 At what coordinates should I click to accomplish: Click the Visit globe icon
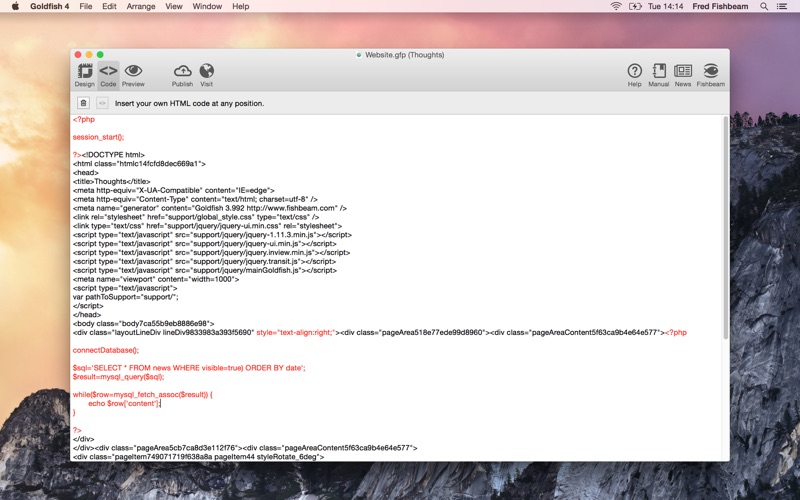[207, 72]
